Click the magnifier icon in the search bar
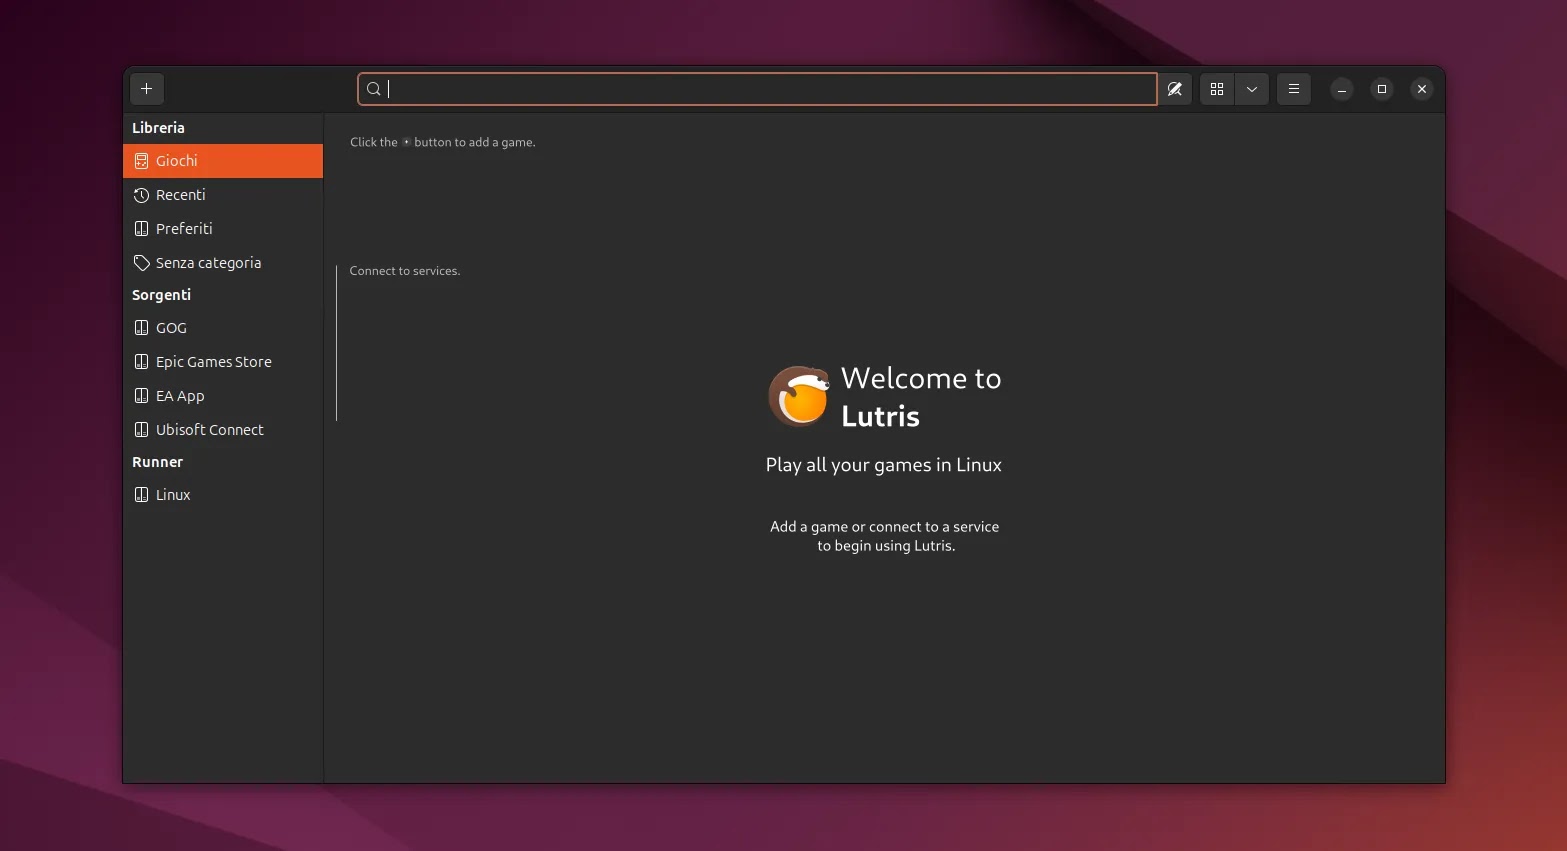This screenshot has height=851, width=1567. [374, 89]
